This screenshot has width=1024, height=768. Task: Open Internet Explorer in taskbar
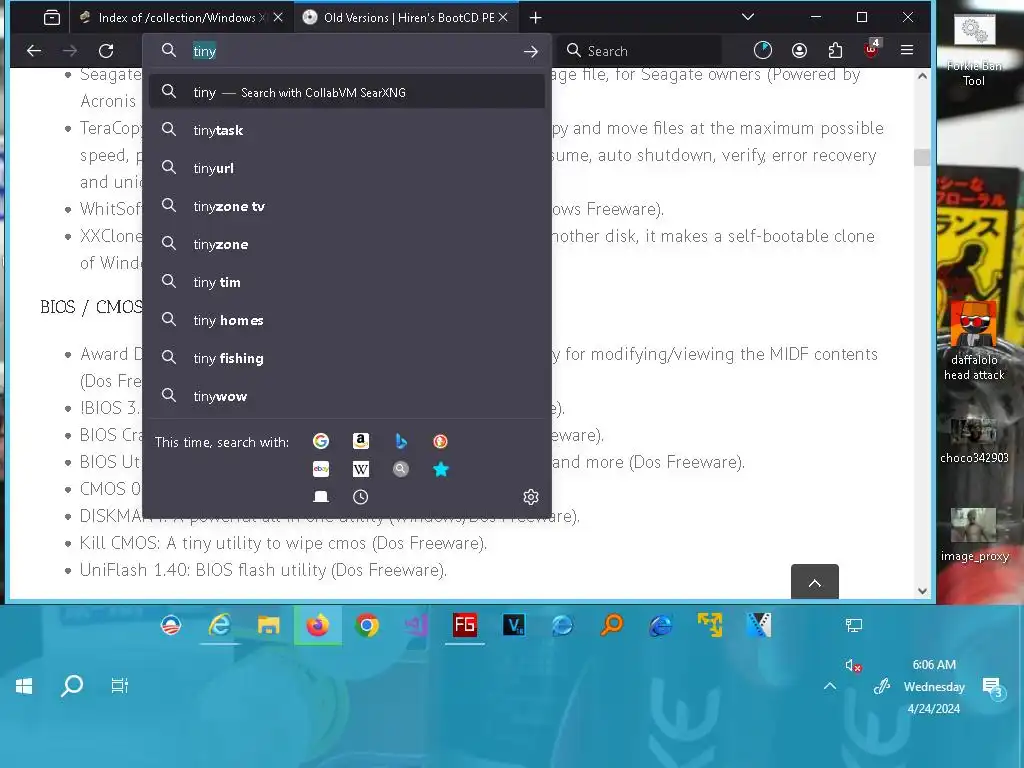pos(219,626)
